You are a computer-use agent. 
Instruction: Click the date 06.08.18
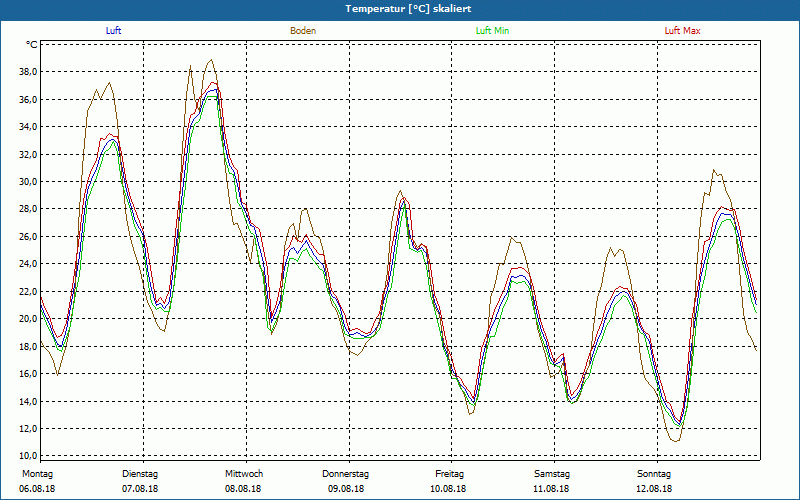[x=37, y=489]
